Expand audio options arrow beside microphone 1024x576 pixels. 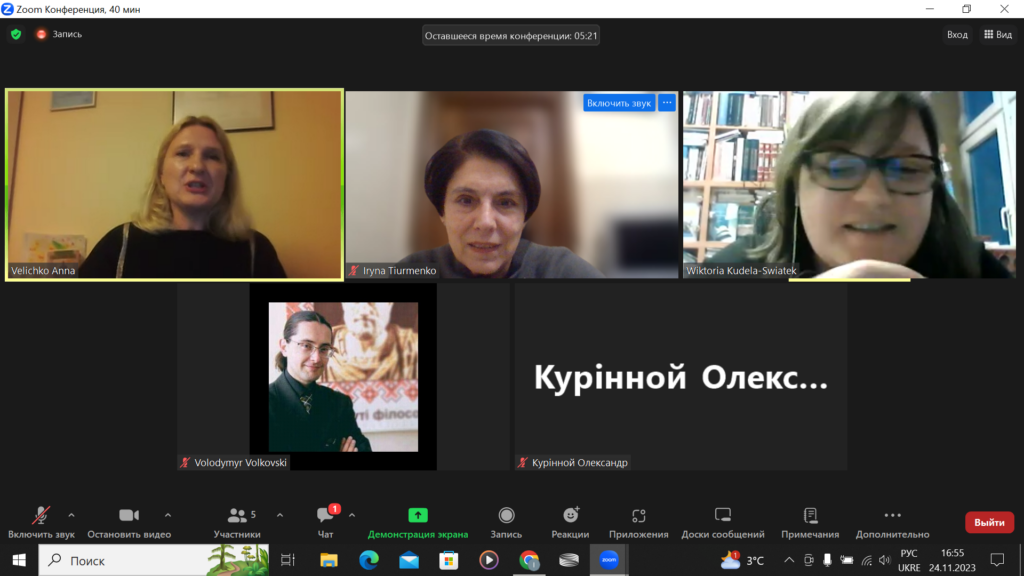pos(71,515)
